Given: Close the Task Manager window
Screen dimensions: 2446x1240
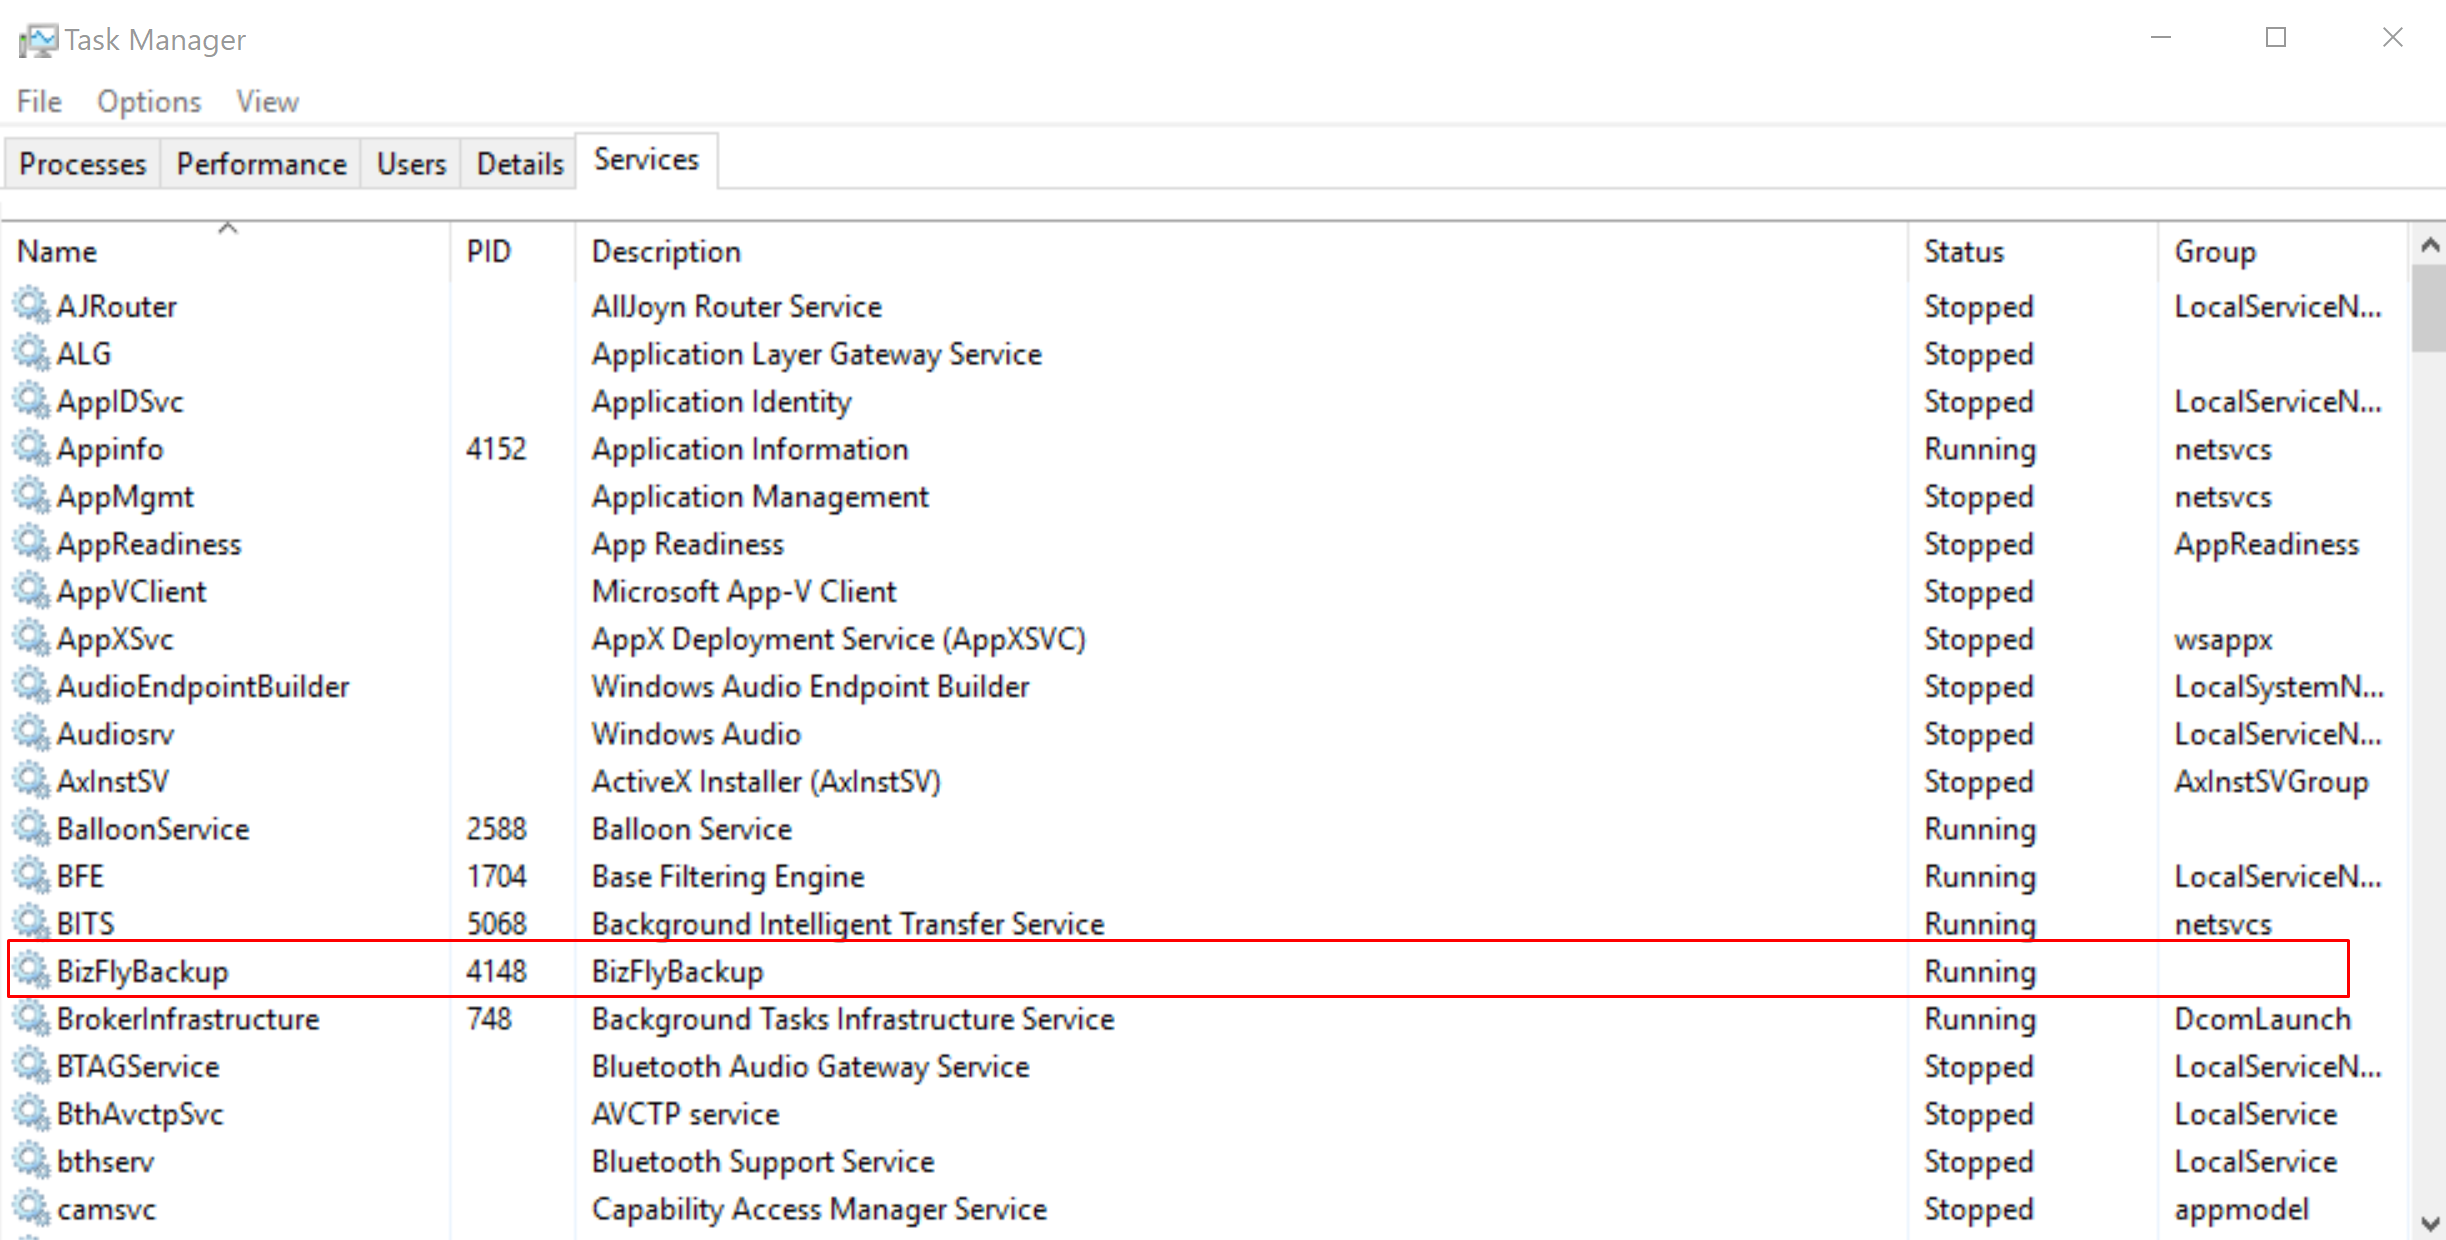Looking at the screenshot, I should click(2392, 38).
